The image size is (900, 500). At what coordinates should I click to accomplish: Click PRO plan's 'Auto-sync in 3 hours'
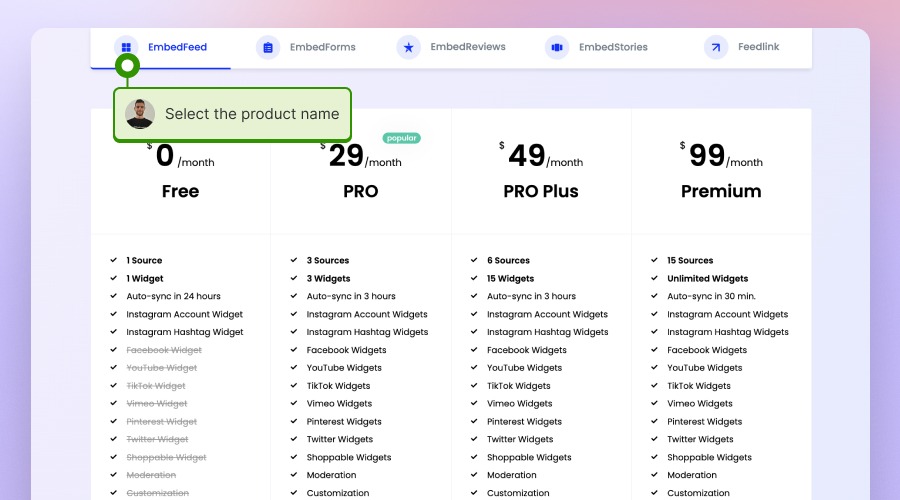(x=351, y=296)
